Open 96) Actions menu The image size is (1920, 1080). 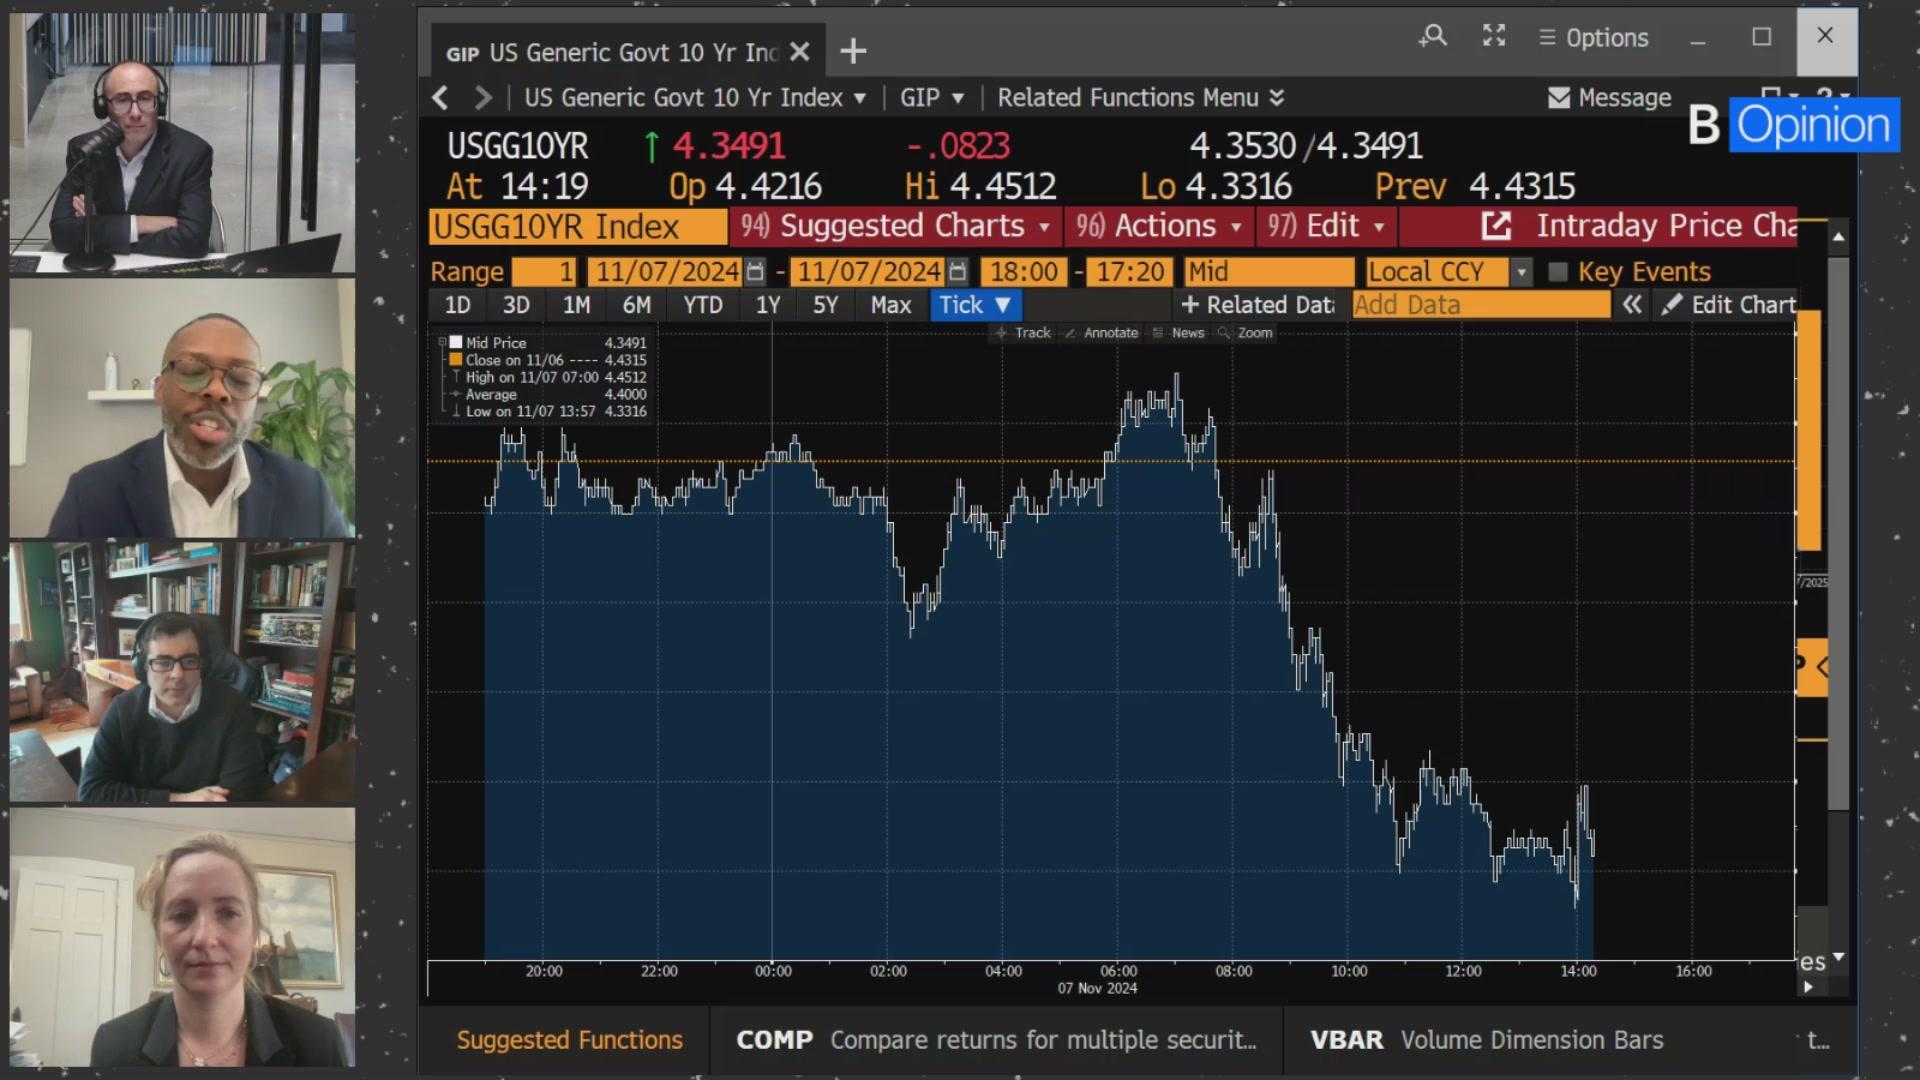tap(1158, 227)
